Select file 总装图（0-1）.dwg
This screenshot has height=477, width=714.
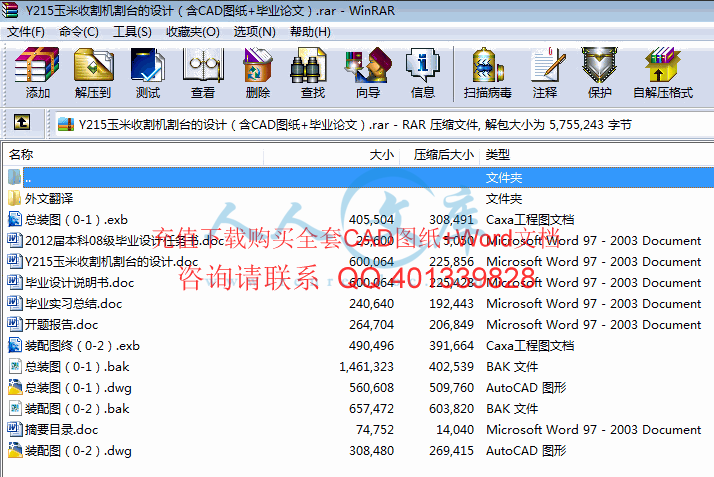[x=78, y=387]
